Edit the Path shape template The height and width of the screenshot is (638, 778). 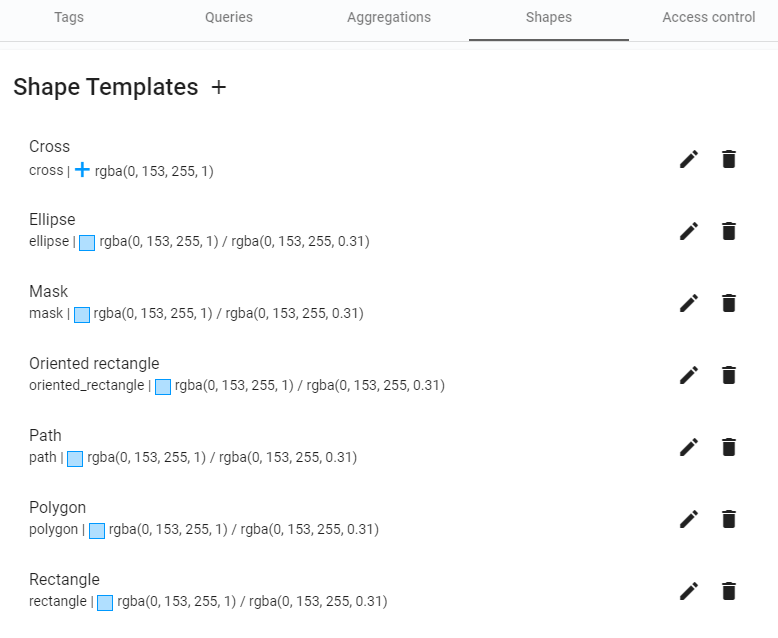click(x=689, y=447)
